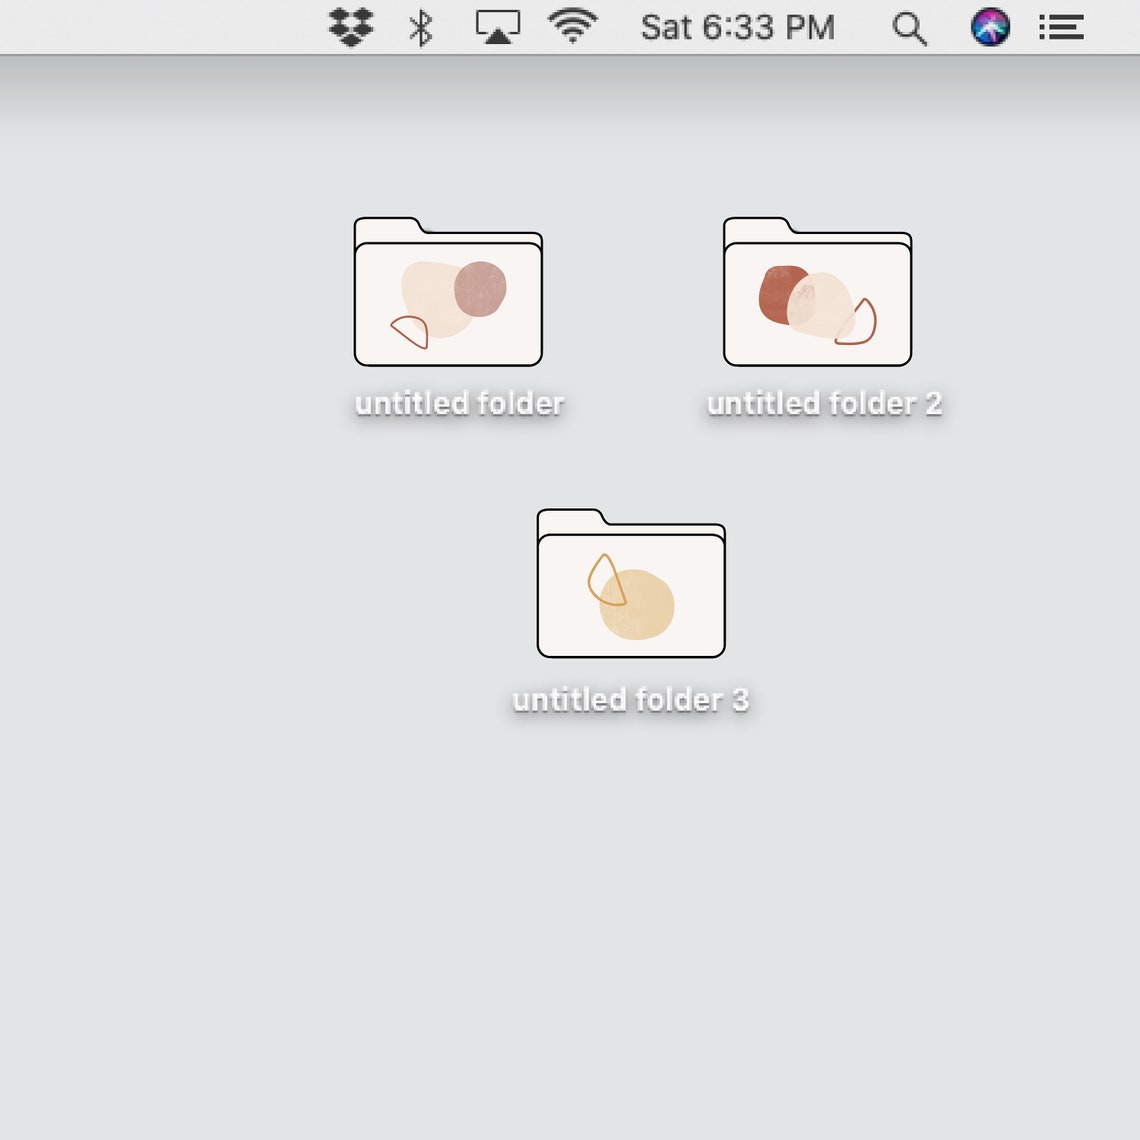1140x1140 pixels.
Task: Click the 'untitled folder' name label
Action: [459, 403]
